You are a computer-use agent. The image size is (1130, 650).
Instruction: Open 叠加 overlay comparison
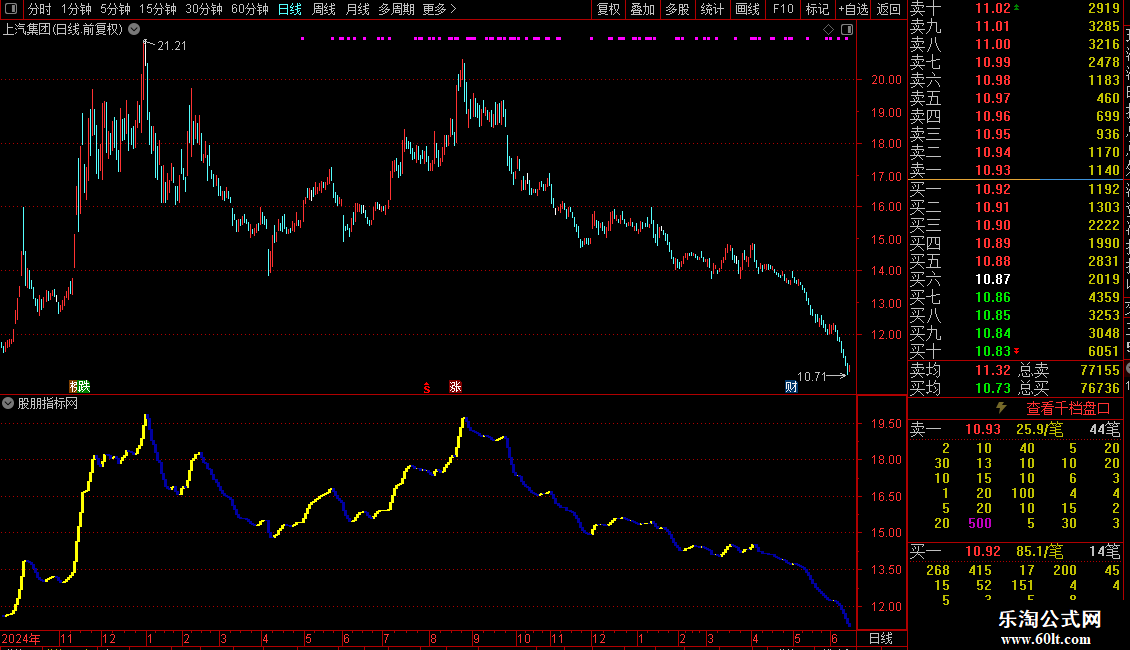pos(642,9)
